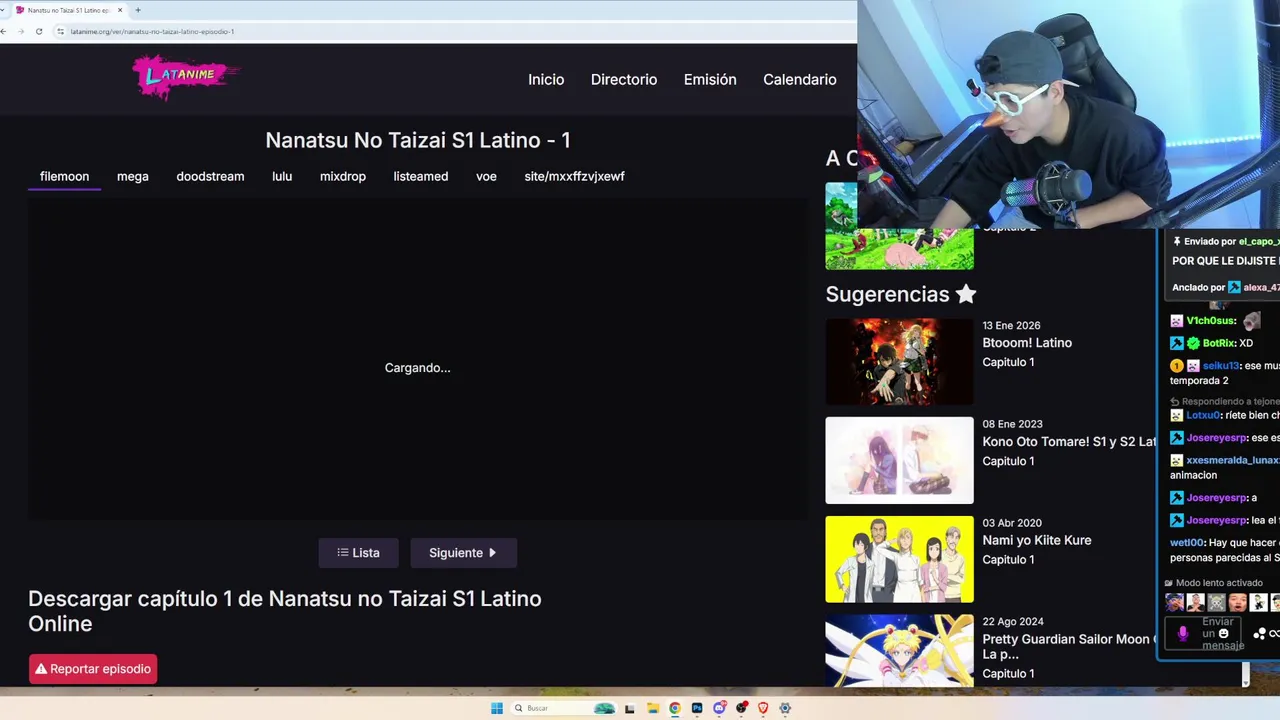Switch to the mega server tab
Image resolution: width=1280 pixels, height=720 pixels.
point(133,176)
